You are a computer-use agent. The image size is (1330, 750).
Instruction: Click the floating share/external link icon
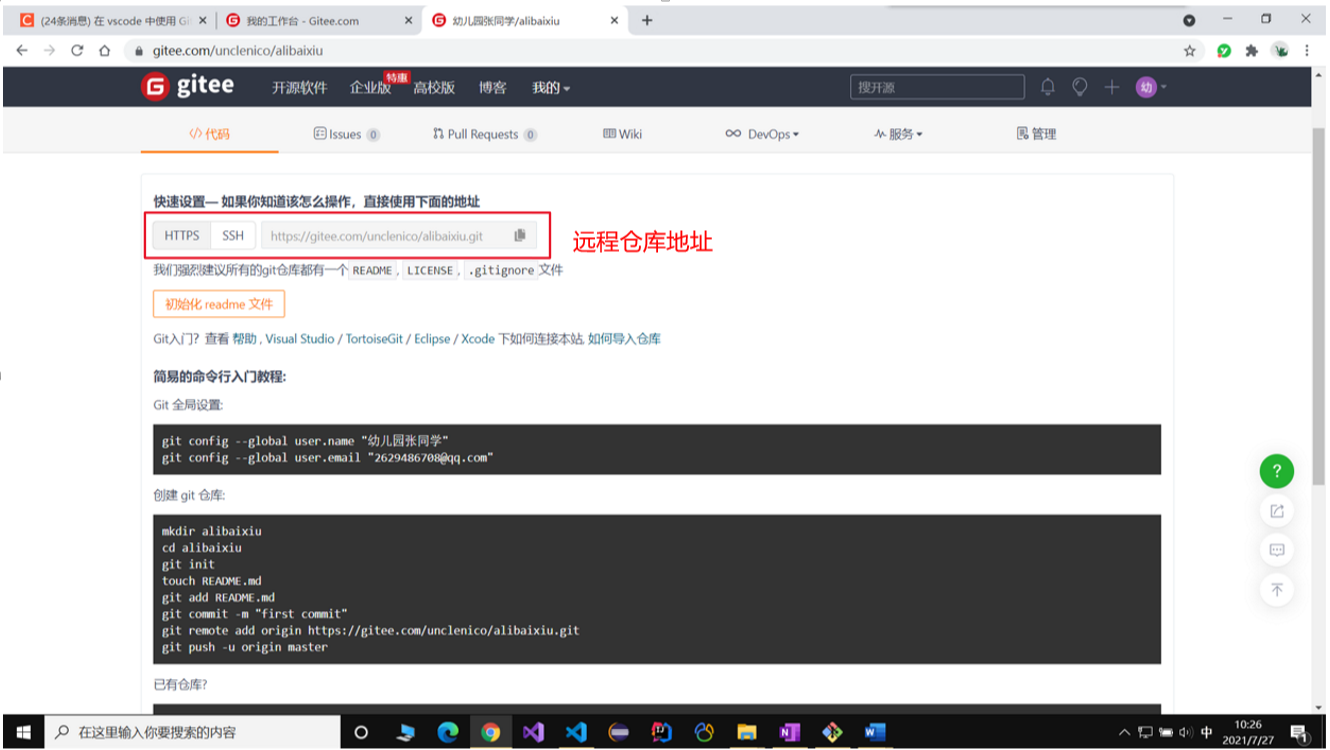coord(1277,511)
